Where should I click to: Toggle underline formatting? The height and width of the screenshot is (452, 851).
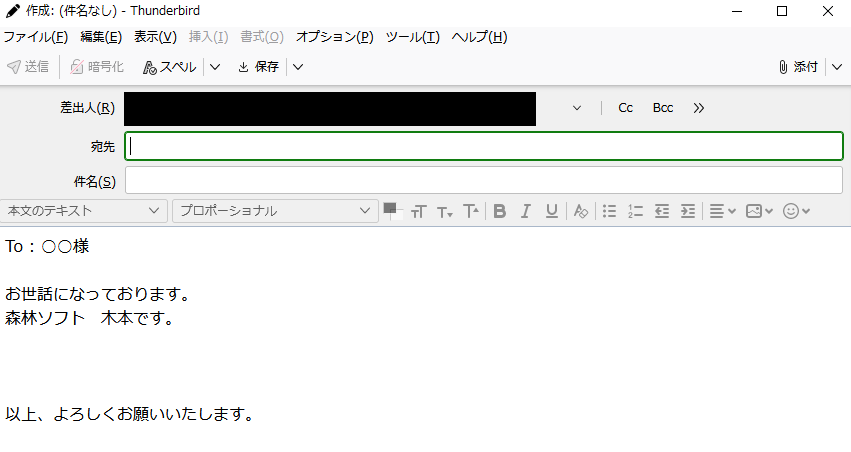click(551, 211)
